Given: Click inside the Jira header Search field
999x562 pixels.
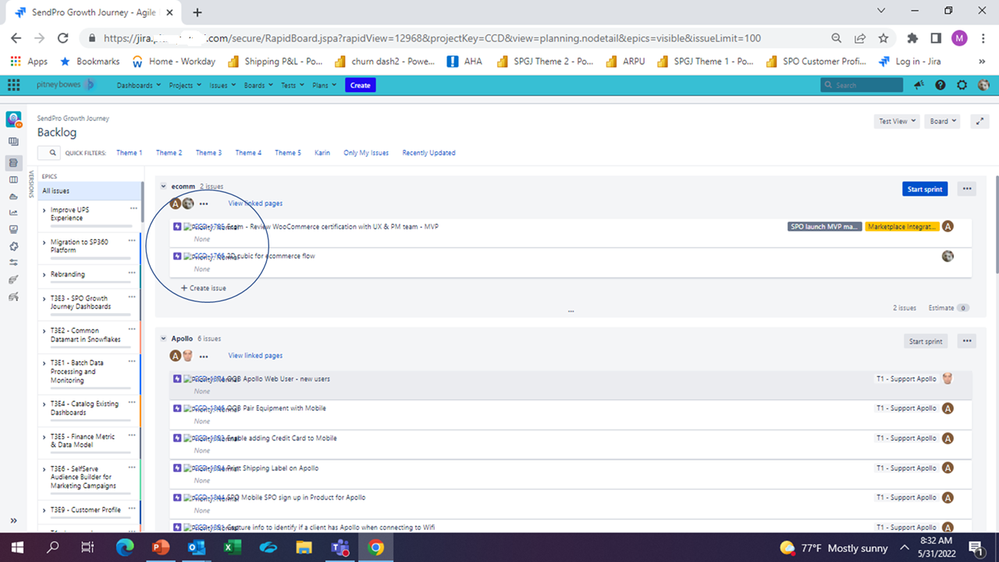Looking at the screenshot, I should 861,85.
